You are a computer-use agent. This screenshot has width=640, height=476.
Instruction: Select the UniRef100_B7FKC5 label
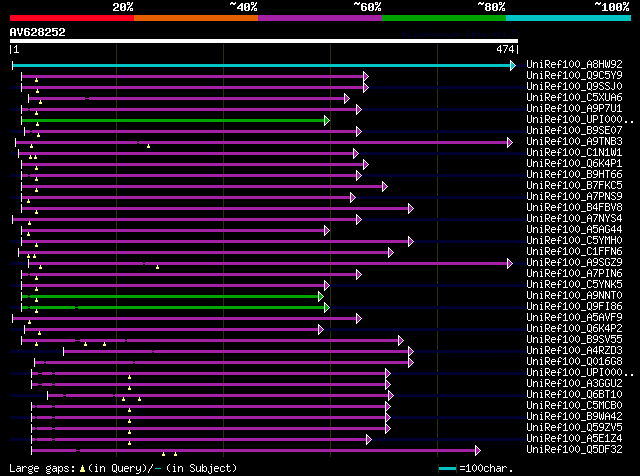pyautogui.click(x=574, y=186)
